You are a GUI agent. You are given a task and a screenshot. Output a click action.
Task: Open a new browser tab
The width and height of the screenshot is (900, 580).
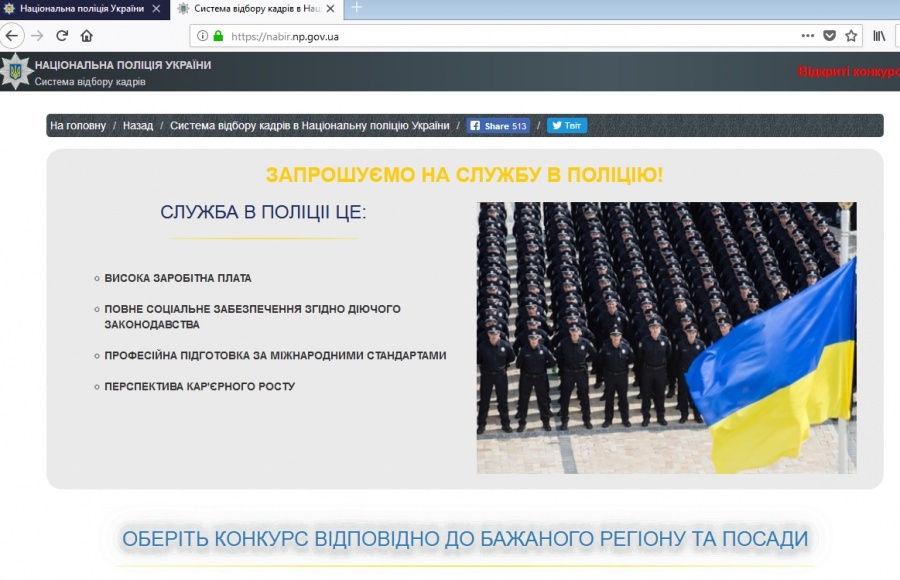357,8
